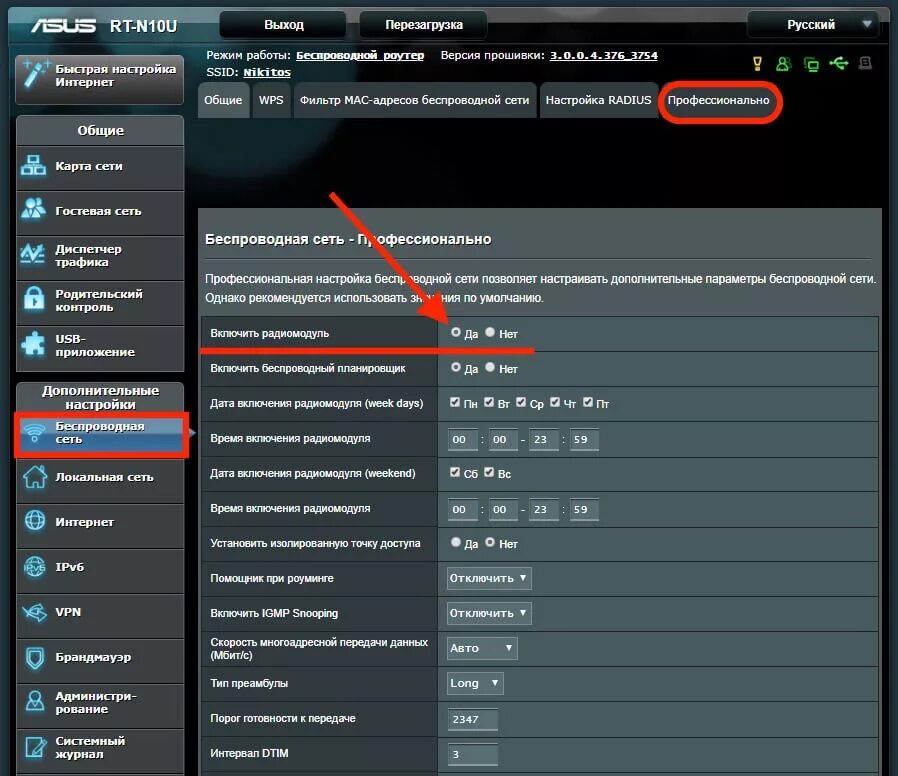Open Тип преамбулы Long dropdown

click(x=475, y=683)
